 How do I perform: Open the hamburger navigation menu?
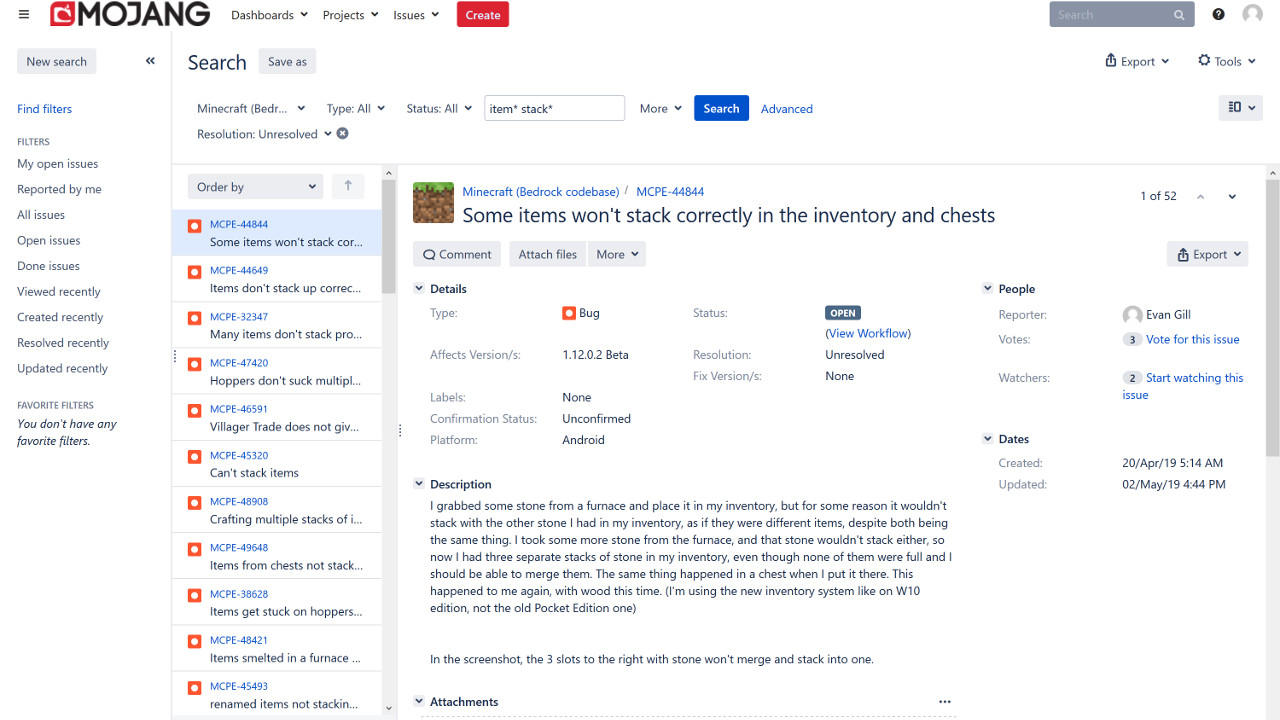tap(24, 15)
